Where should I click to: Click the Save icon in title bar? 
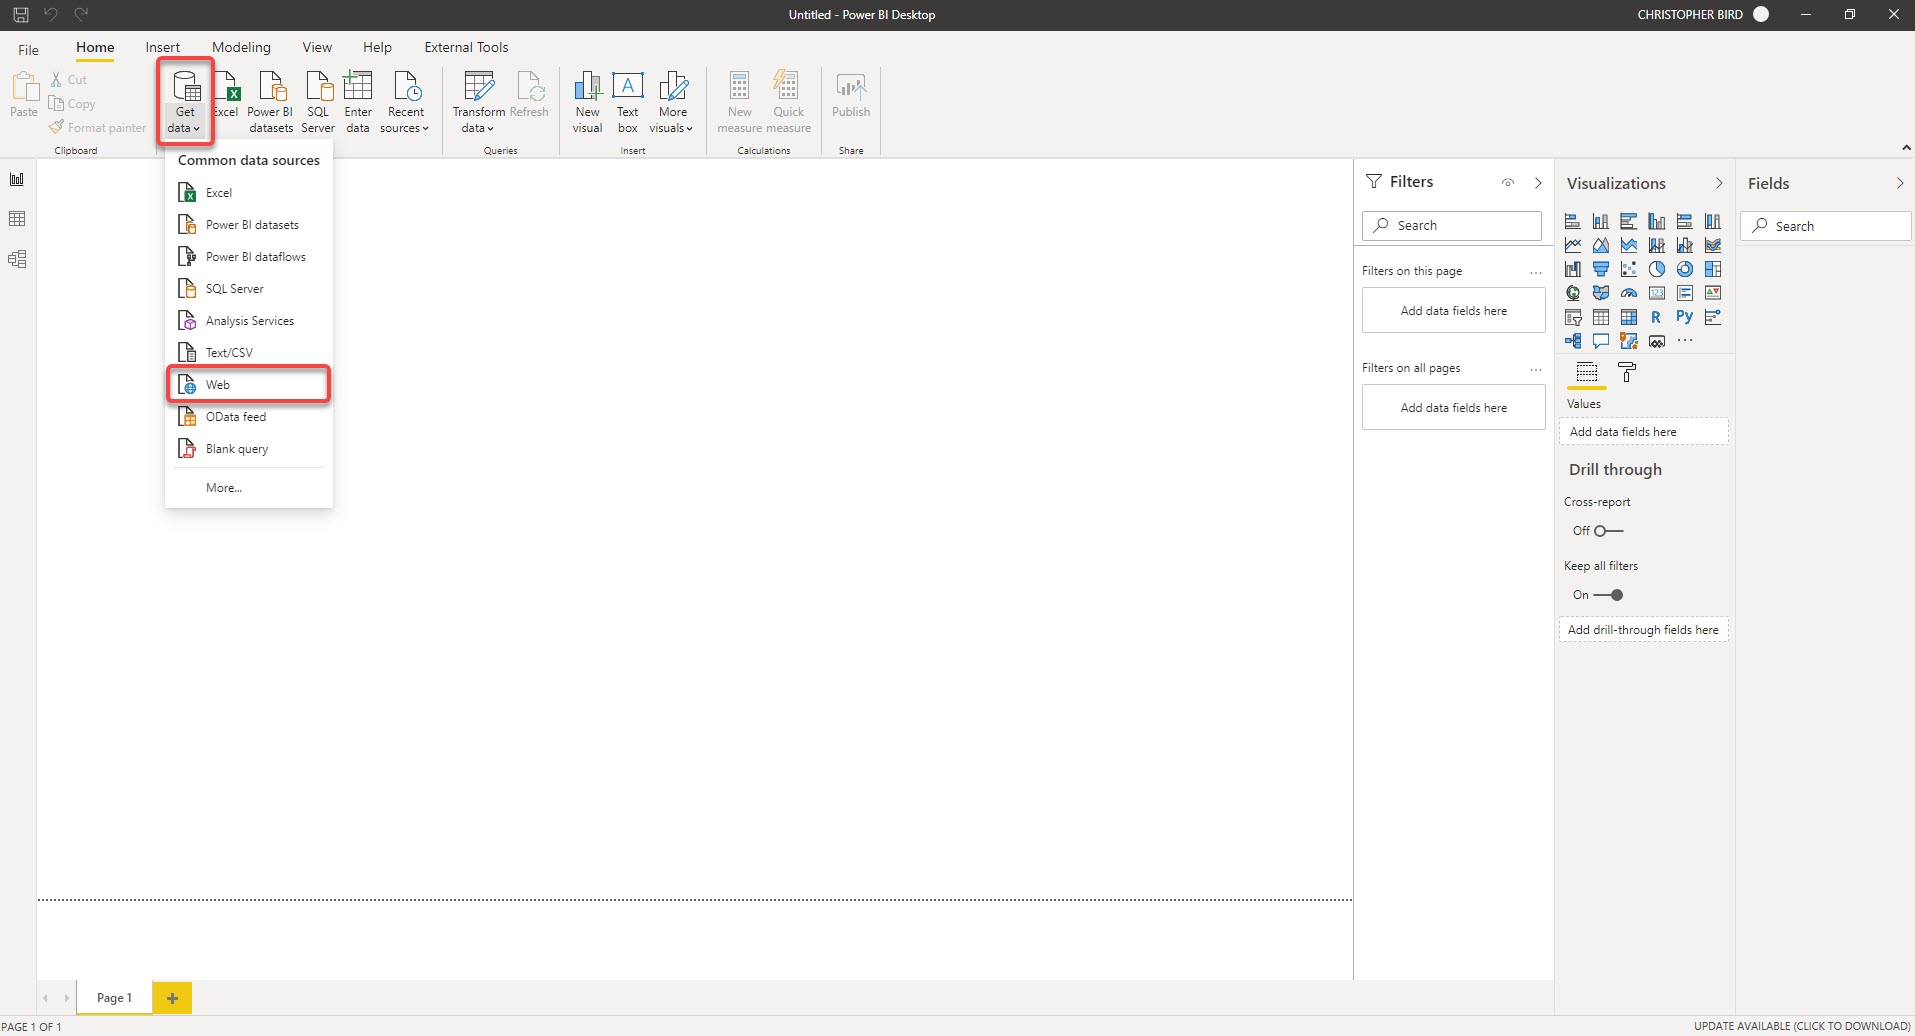(x=21, y=14)
